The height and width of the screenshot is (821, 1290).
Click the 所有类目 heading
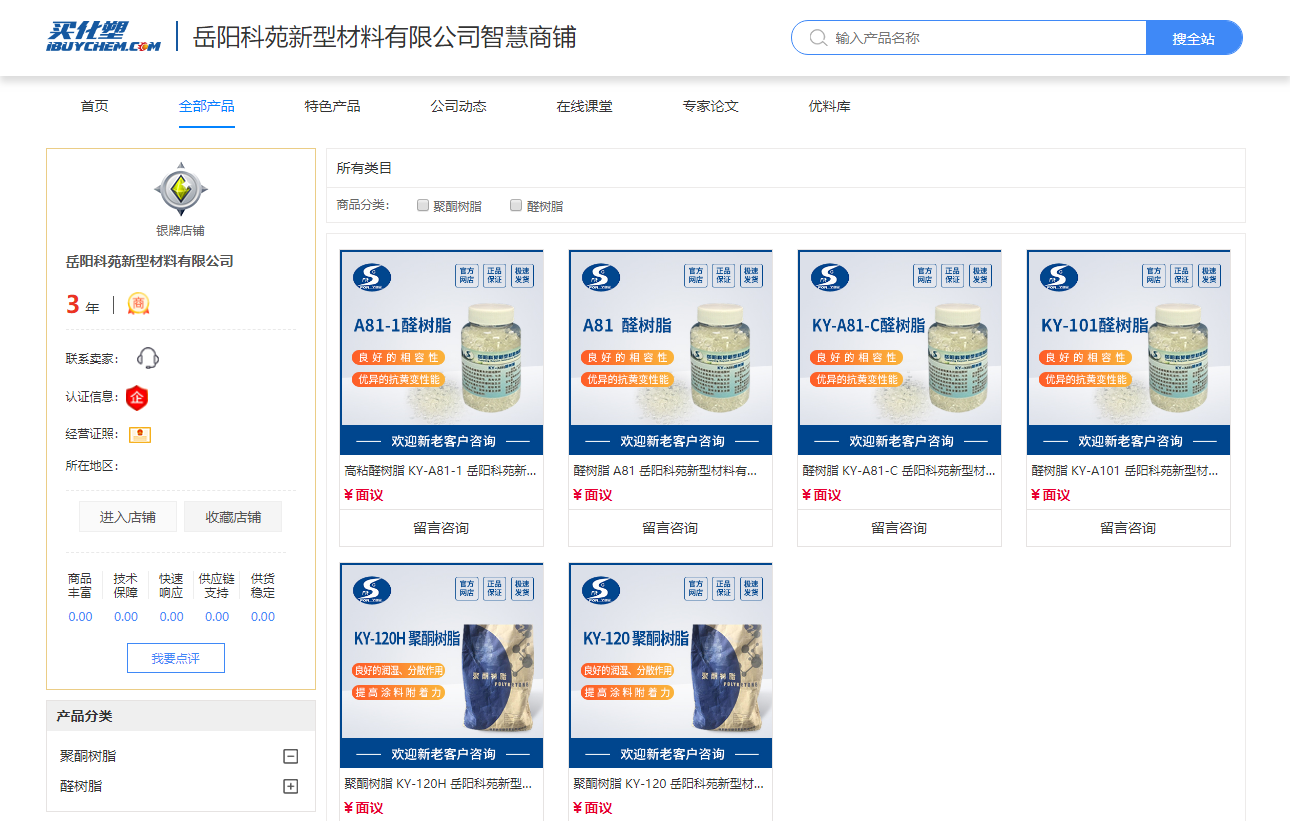364,168
